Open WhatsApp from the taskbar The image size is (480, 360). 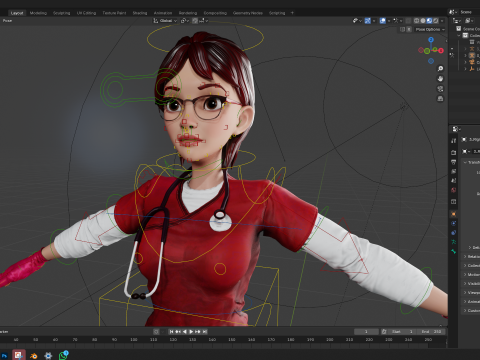pos(63,355)
